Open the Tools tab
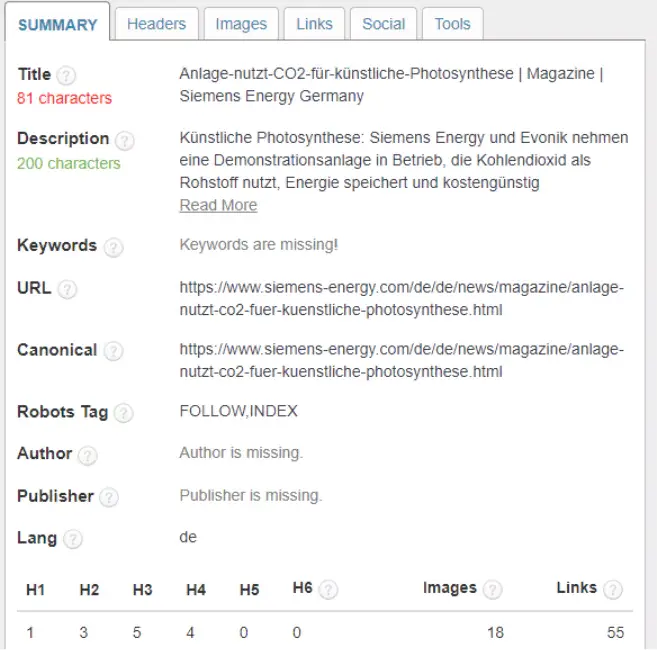Viewport: 657px width, 650px height. (452, 24)
